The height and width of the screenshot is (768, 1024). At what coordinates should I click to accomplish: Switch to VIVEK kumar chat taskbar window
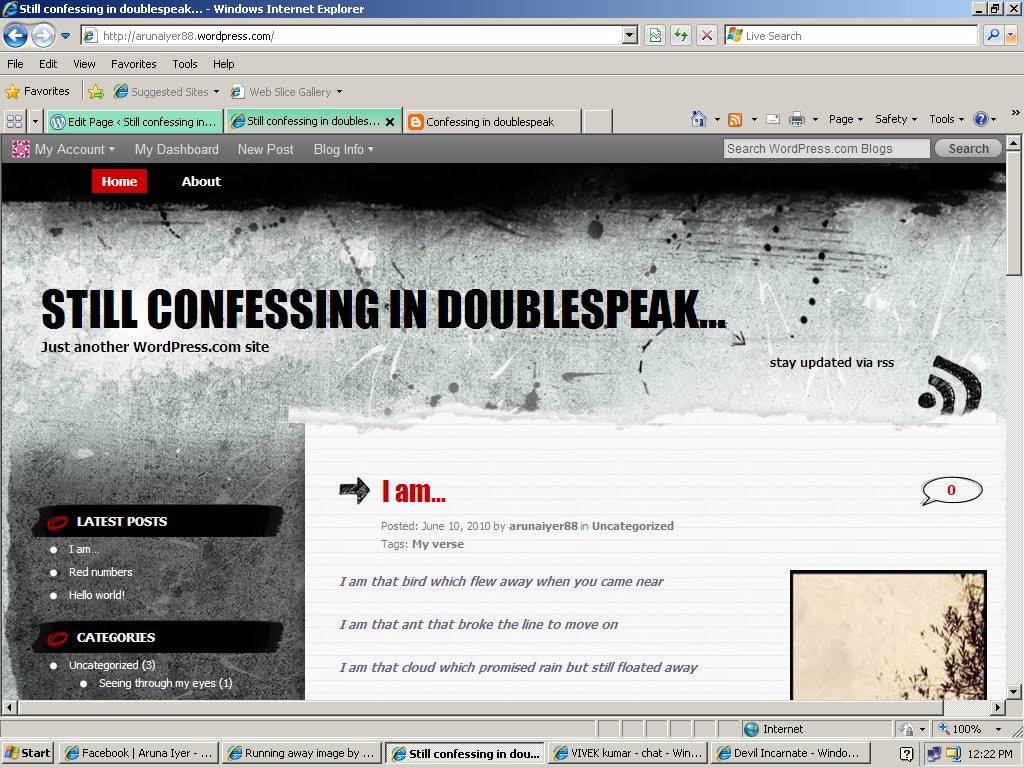coord(628,753)
